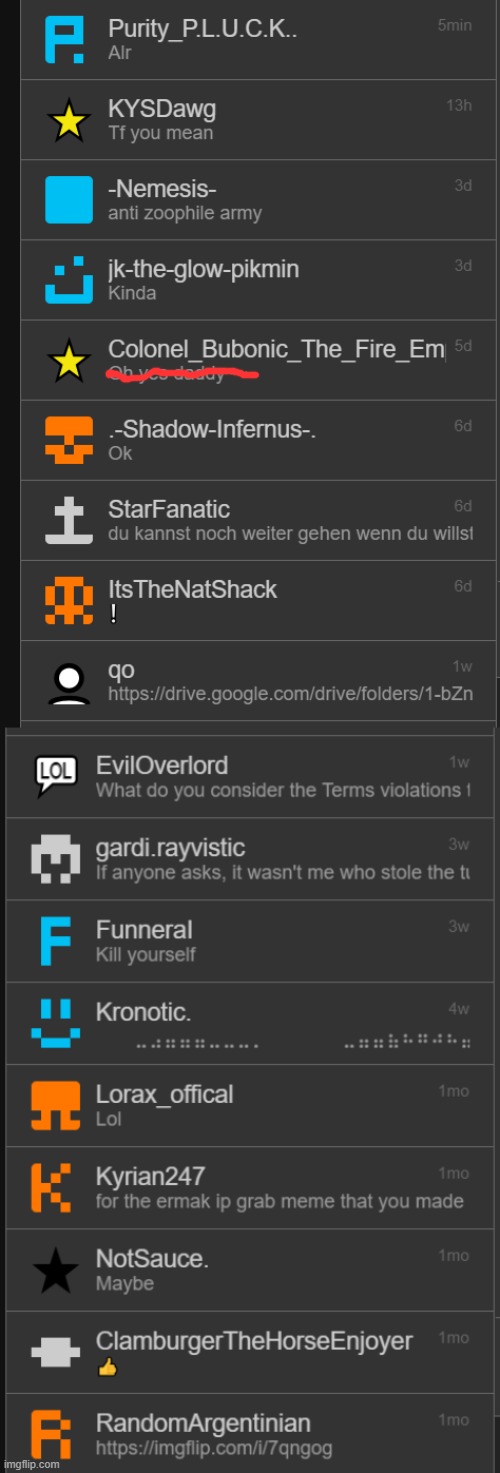Open NotSauce.'s black star icon
The image size is (500, 1473).
point(56,1270)
